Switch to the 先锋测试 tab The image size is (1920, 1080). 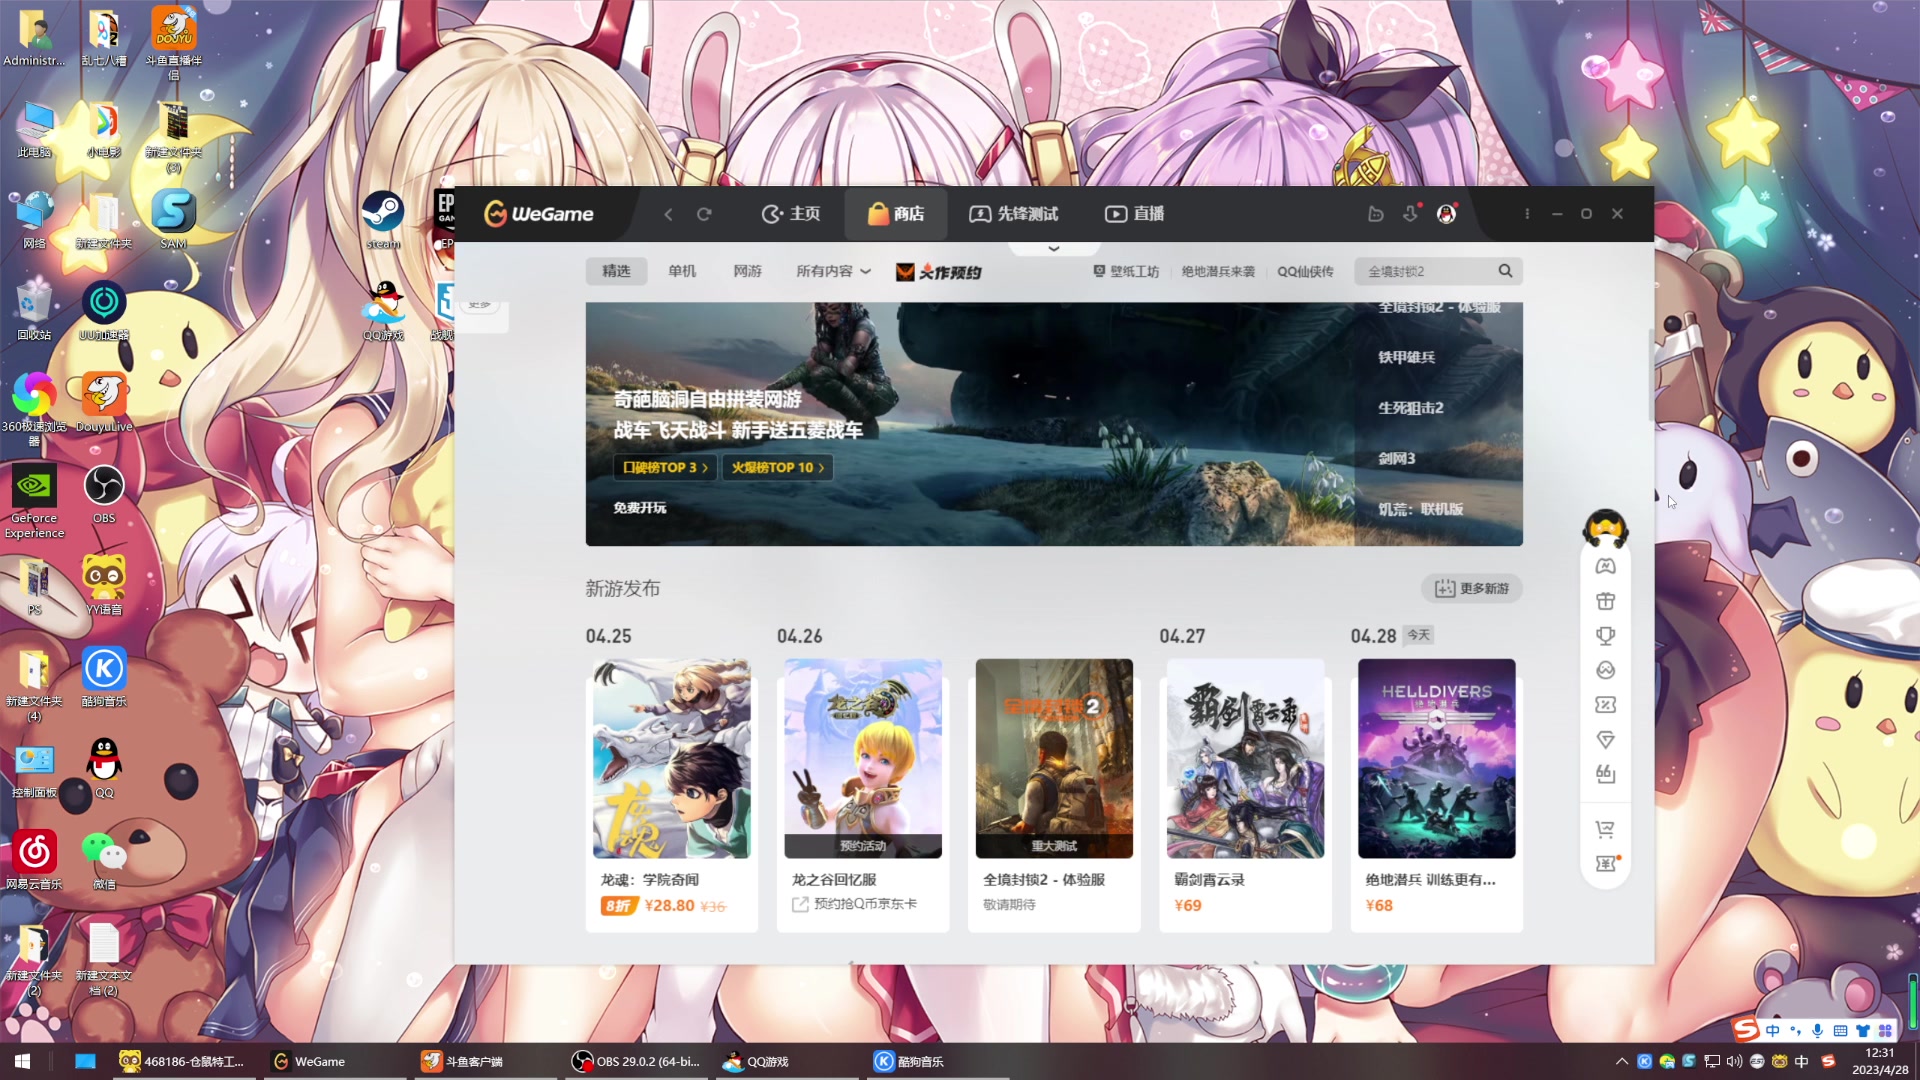click(x=1014, y=214)
